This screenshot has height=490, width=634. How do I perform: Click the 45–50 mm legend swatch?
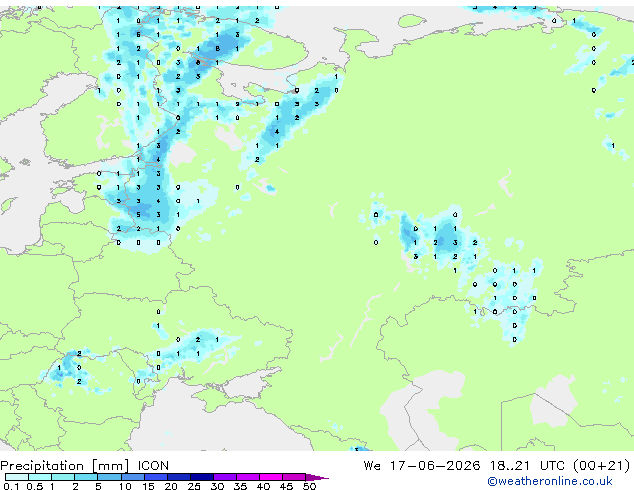pyautogui.click(x=294, y=477)
